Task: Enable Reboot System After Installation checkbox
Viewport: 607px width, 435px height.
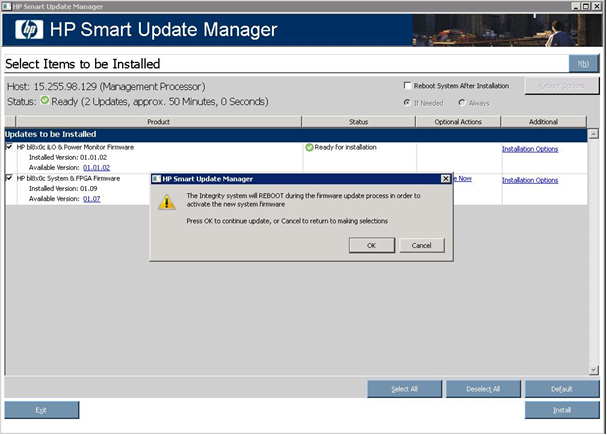Action: coord(407,86)
